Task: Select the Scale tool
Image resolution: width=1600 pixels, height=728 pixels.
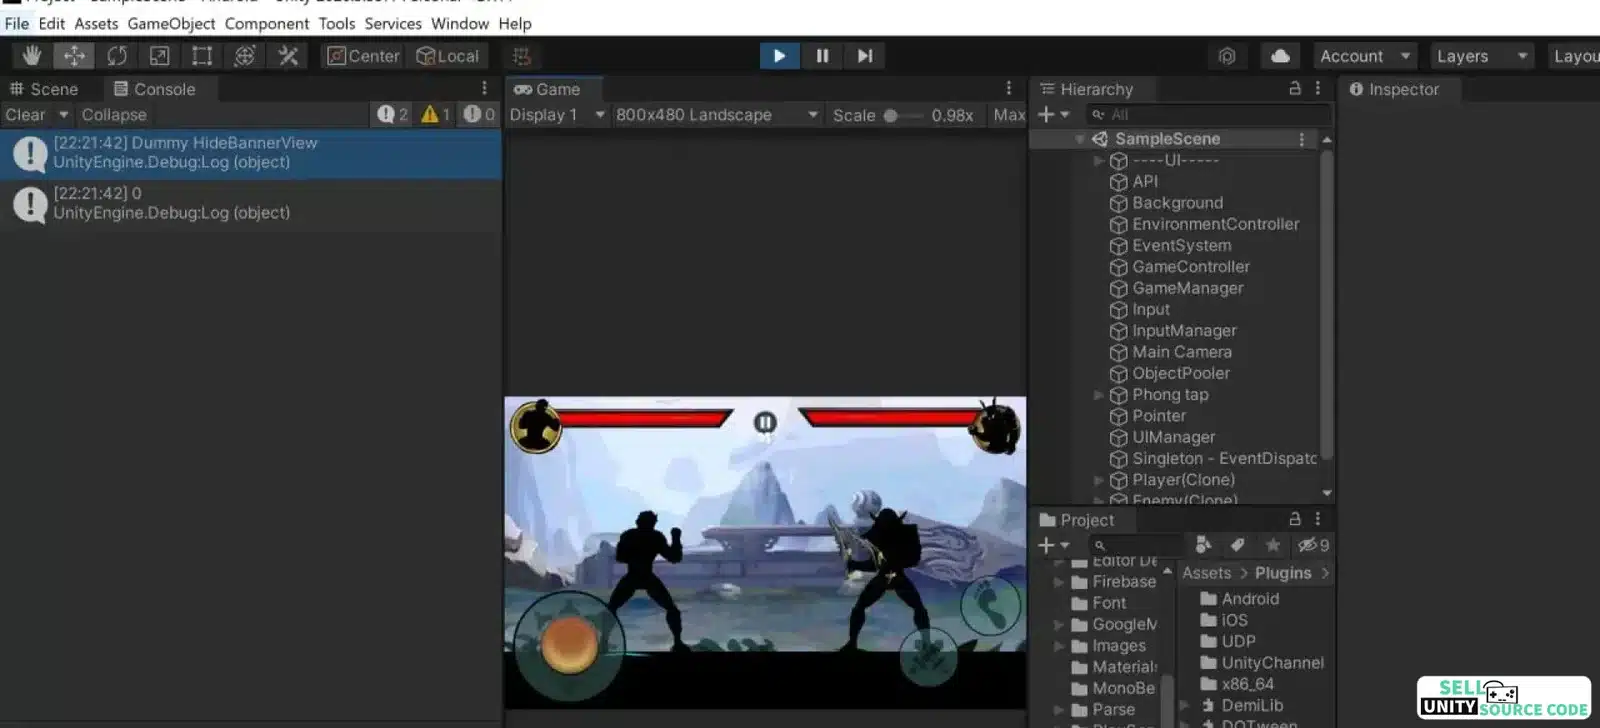Action: tap(159, 56)
